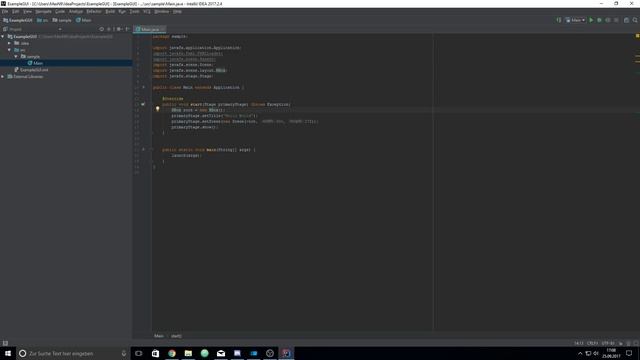This screenshot has height=360, width=640.
Task: Select the Main.java editor tab
Action: [x=150, y=29]
